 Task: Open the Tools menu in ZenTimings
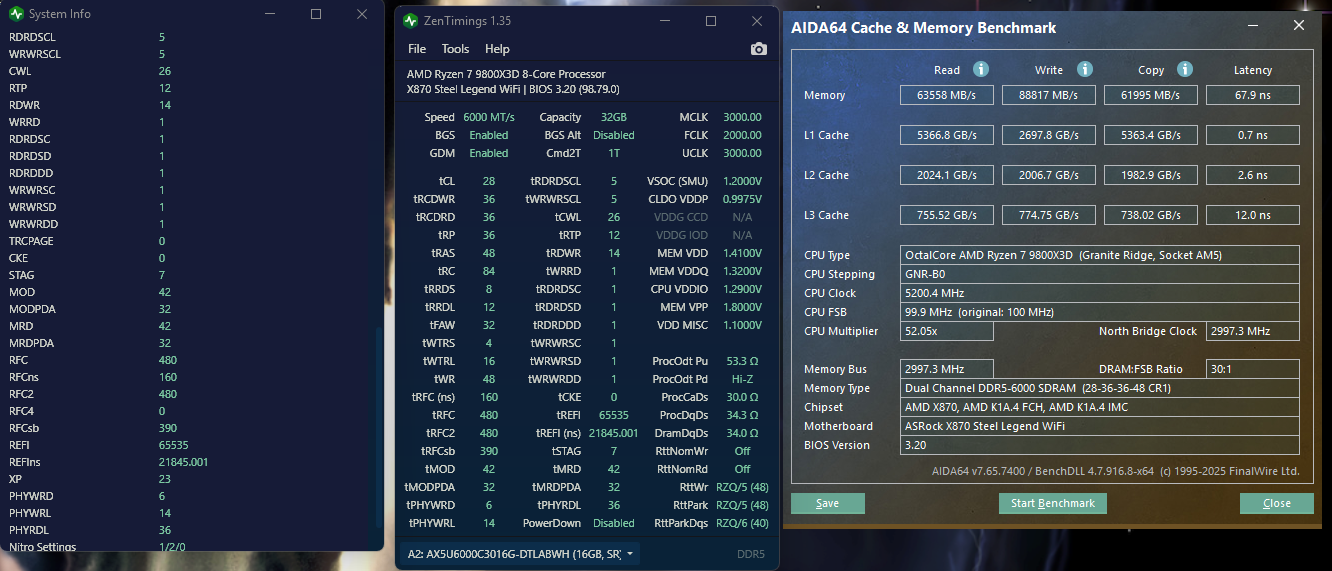[455, 49]
